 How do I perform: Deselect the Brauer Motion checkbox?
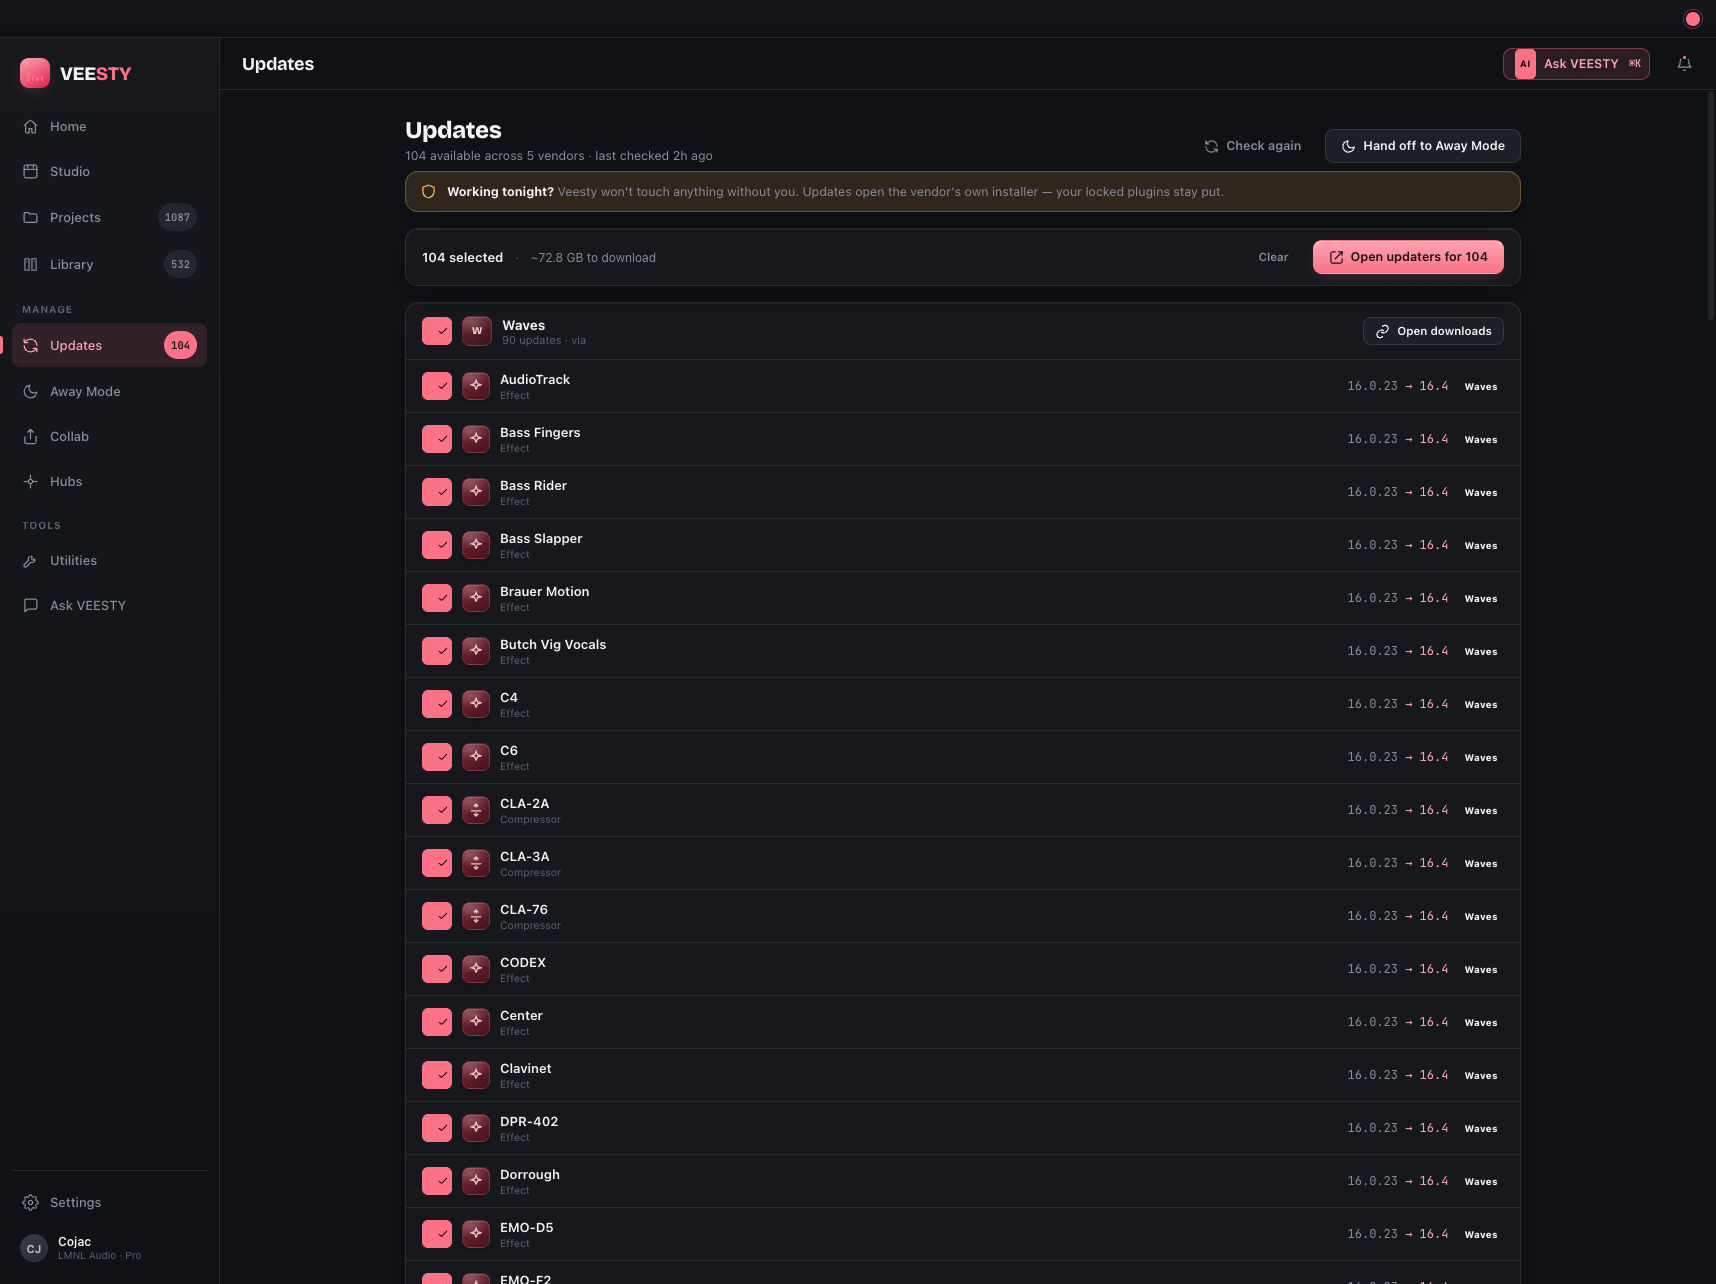[437, 598]
